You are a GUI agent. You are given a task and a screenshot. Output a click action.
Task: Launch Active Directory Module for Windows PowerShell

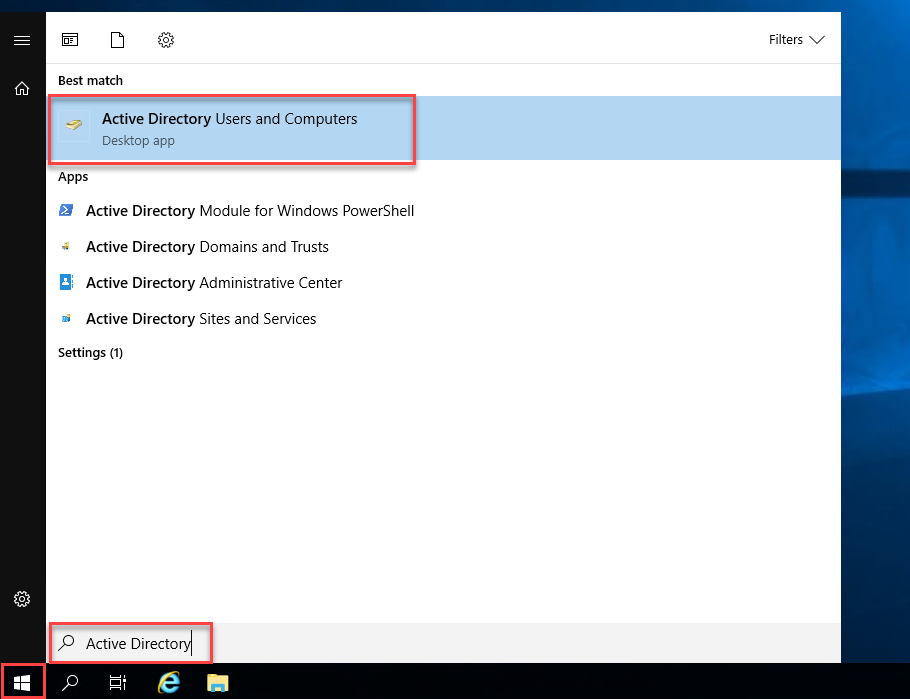pos(444,211)
